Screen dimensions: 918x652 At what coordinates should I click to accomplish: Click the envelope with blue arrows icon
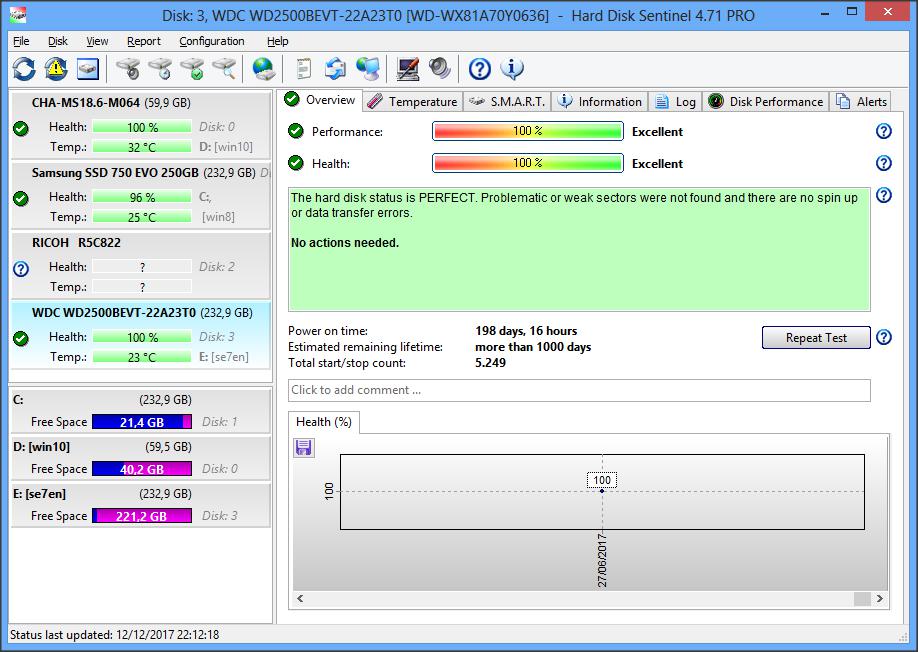coord(335,68)
